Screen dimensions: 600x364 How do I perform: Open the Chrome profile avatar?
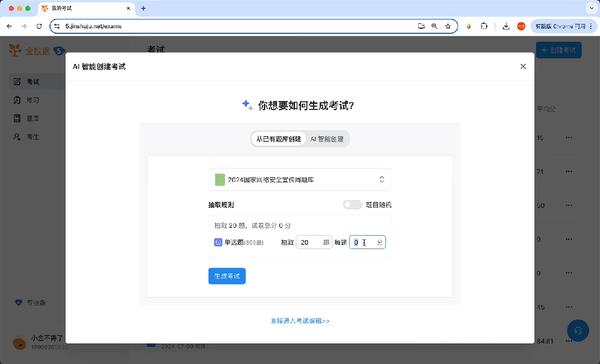click(x=521, y=26)
